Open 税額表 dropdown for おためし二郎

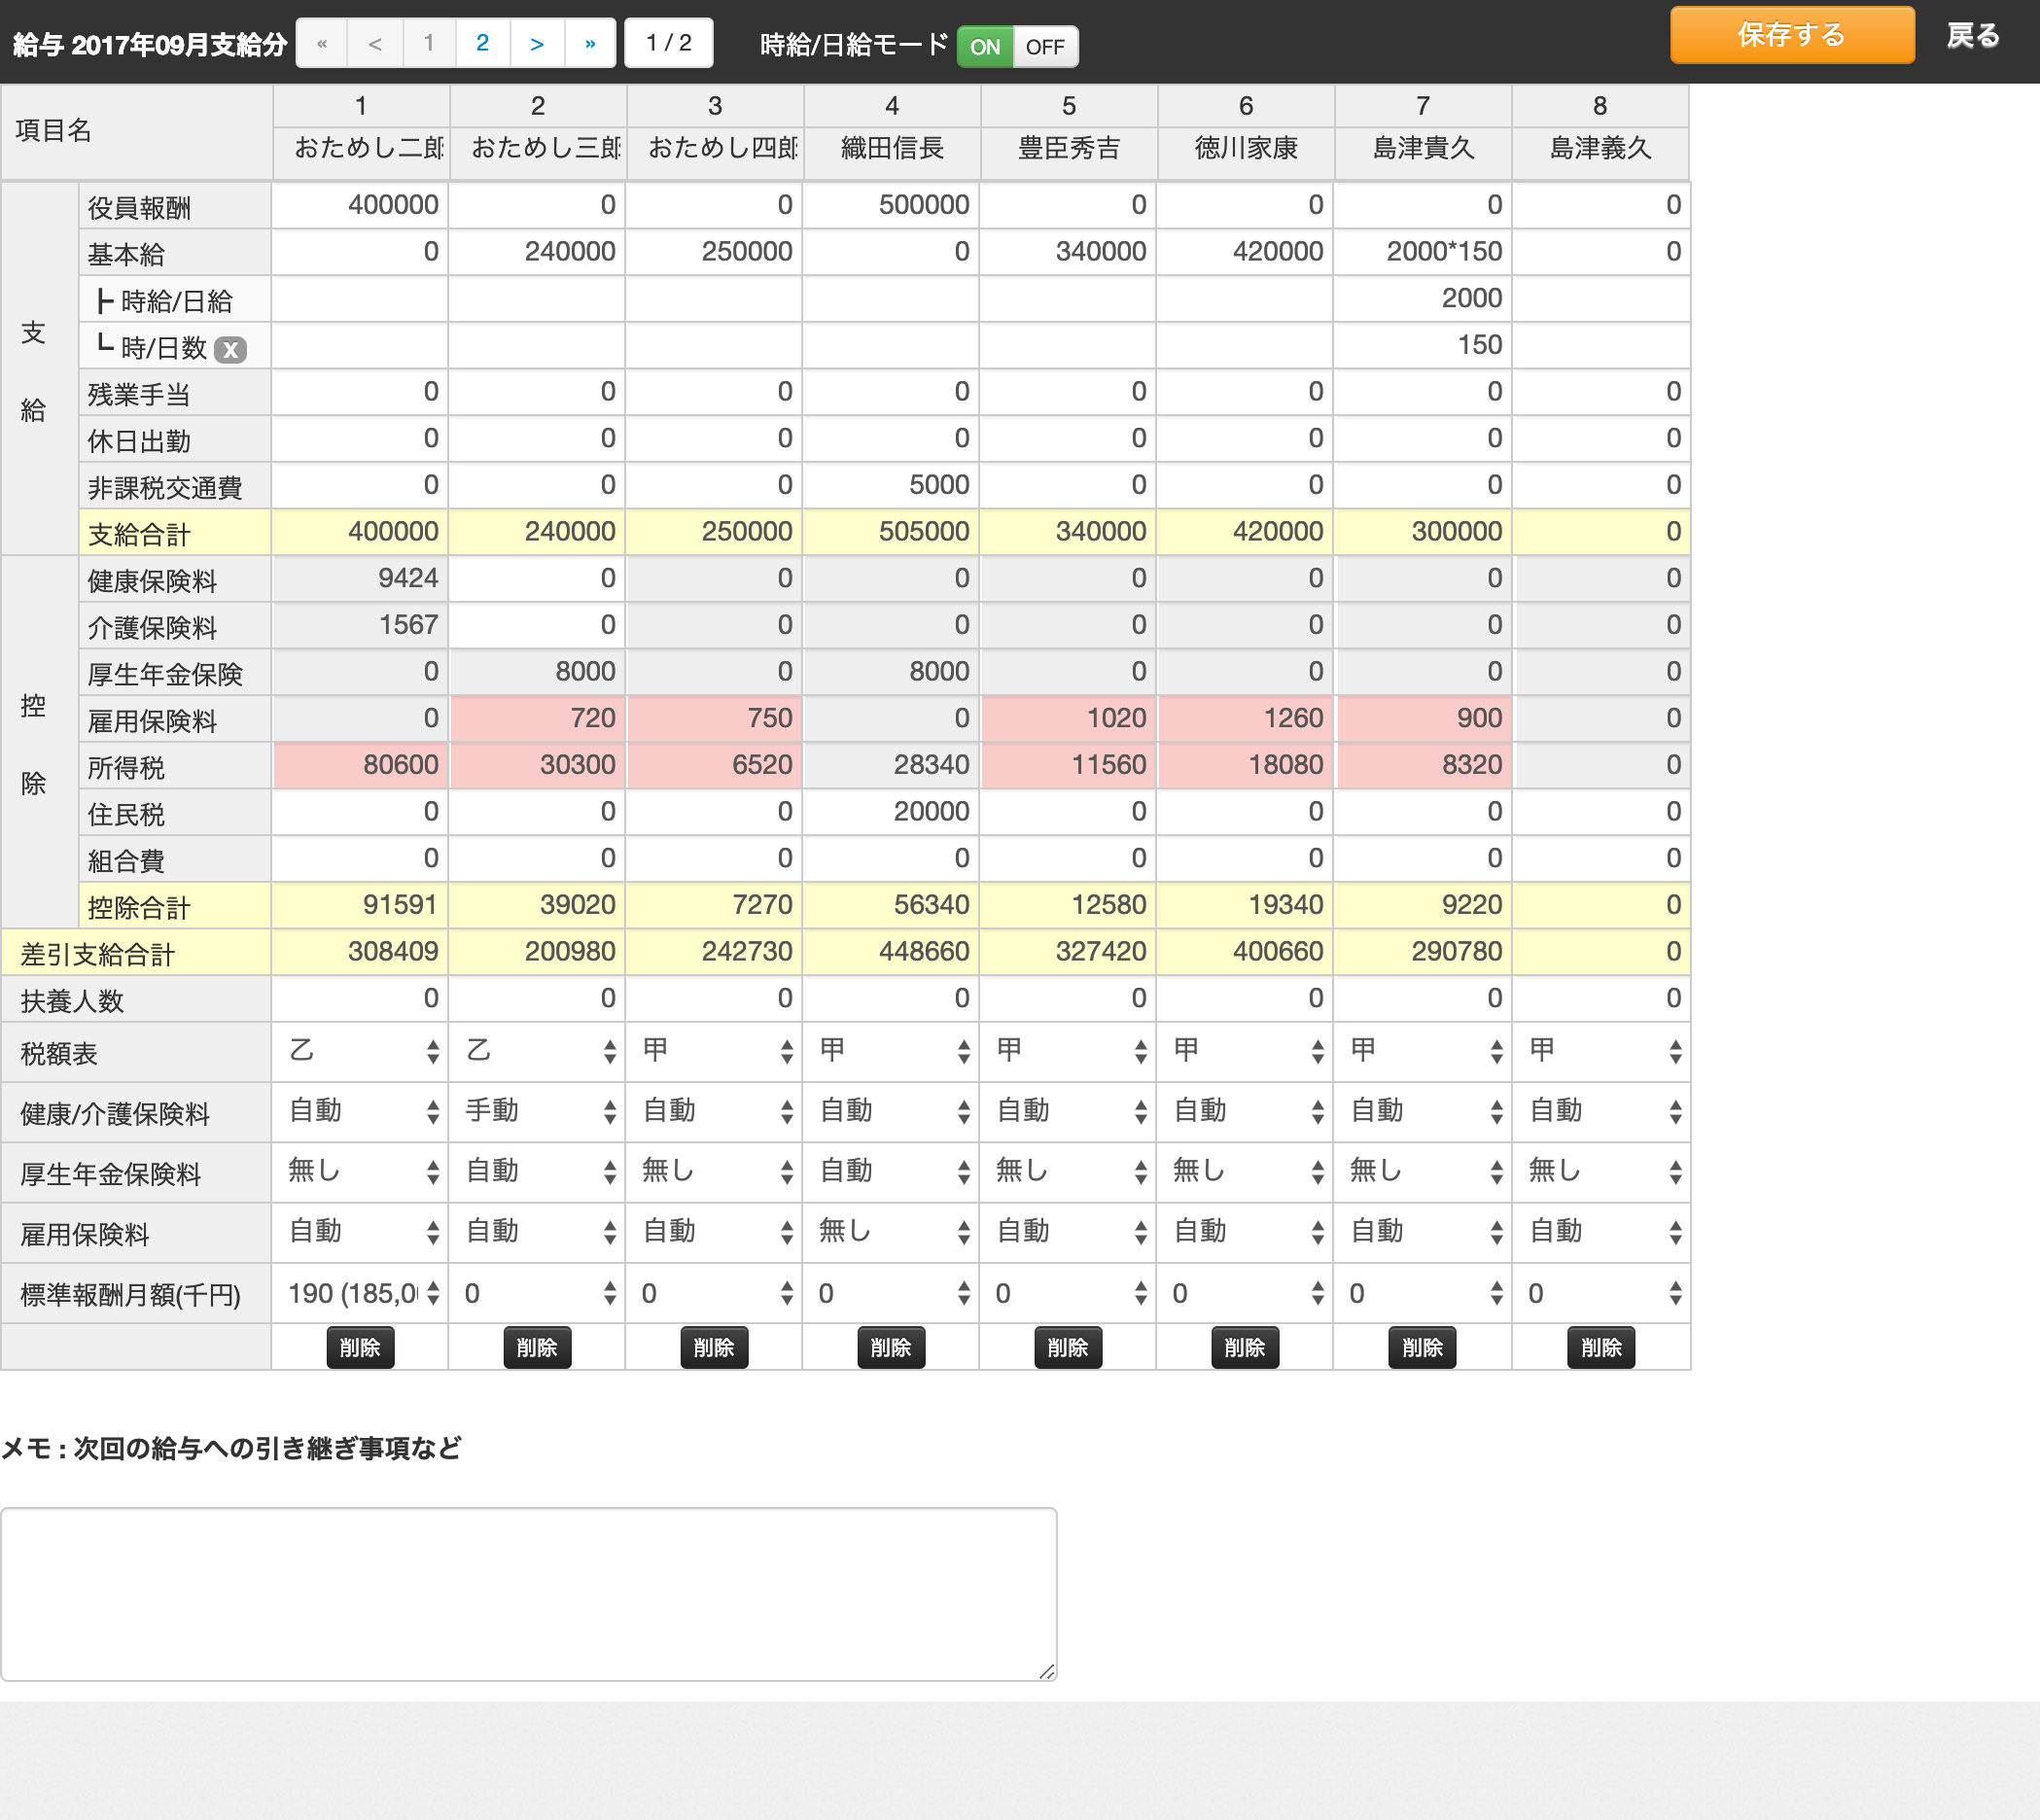pos(362,1051)
